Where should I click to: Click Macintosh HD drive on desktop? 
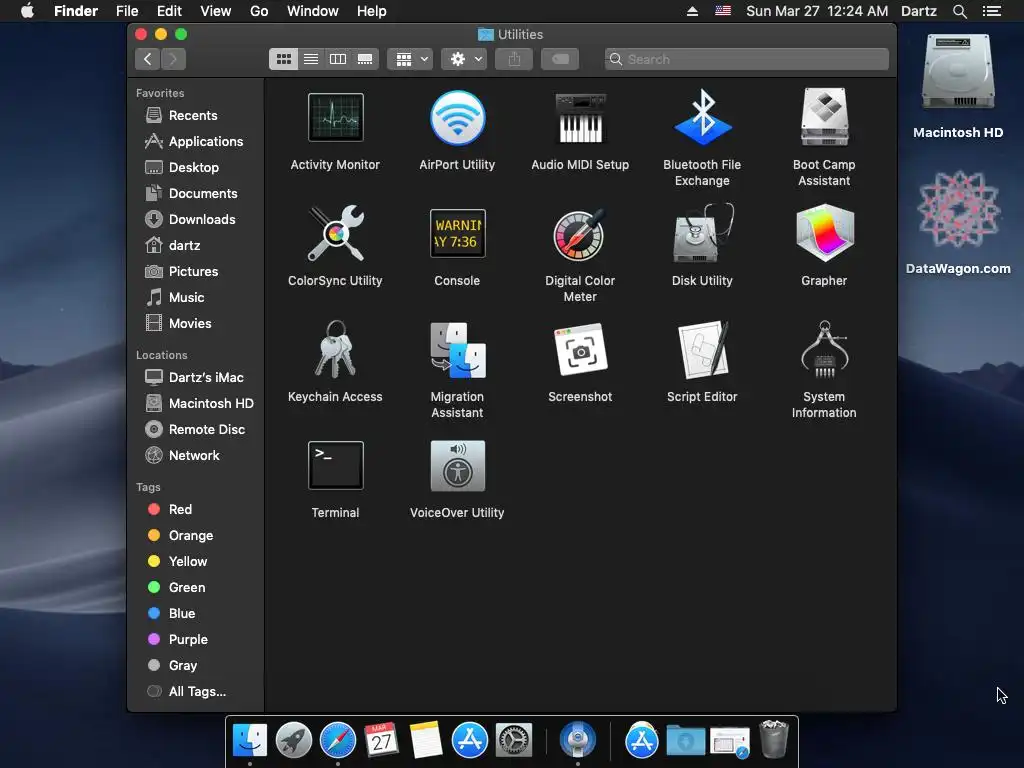click(957, 72)
